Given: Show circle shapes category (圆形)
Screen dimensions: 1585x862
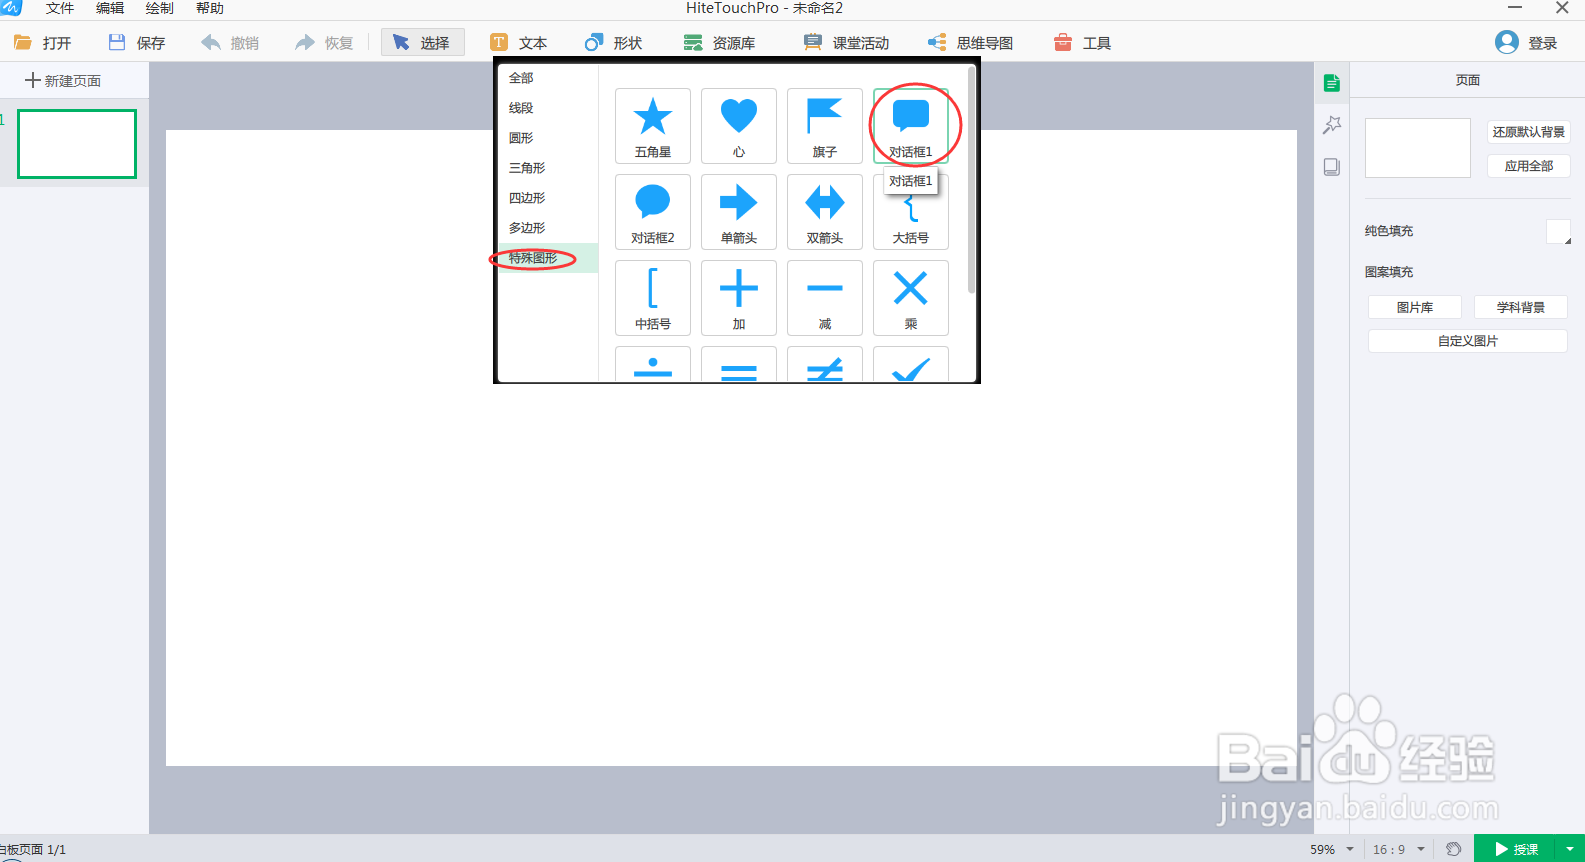Looking at the screenshot, I should (x=548, y=138).
